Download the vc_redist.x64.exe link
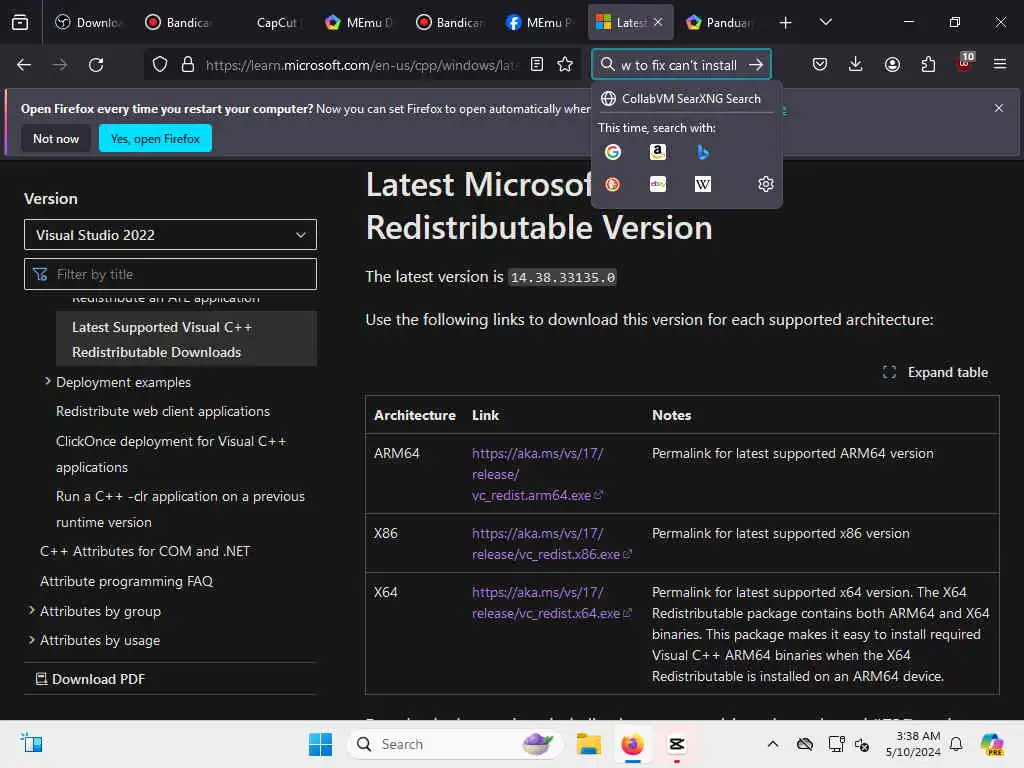Image resolution: width=1024 pixels, height=768 pixels. point(551,603)
